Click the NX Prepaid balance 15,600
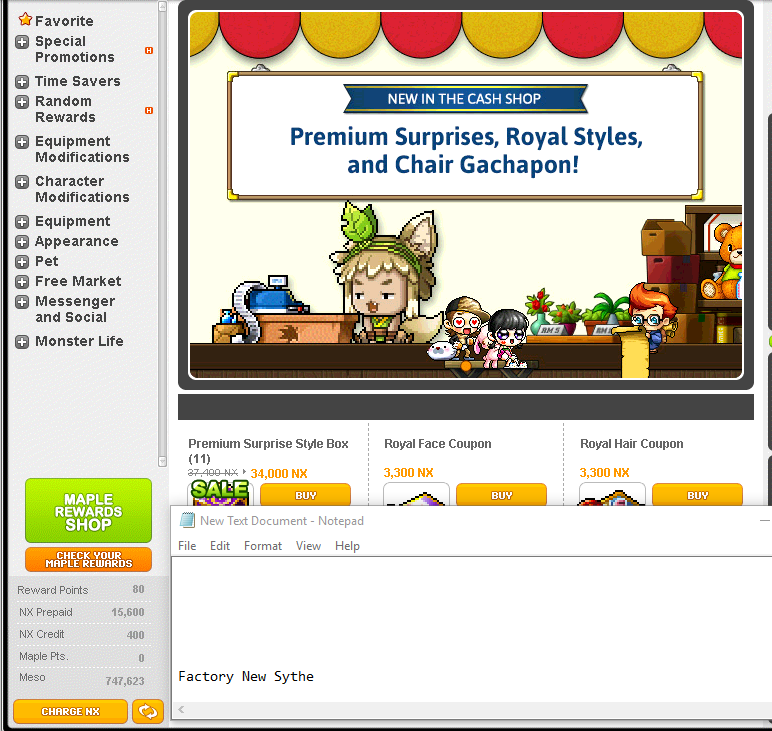Image resolution: width=772 pixels, height=731 pixels. pos(128,612)
